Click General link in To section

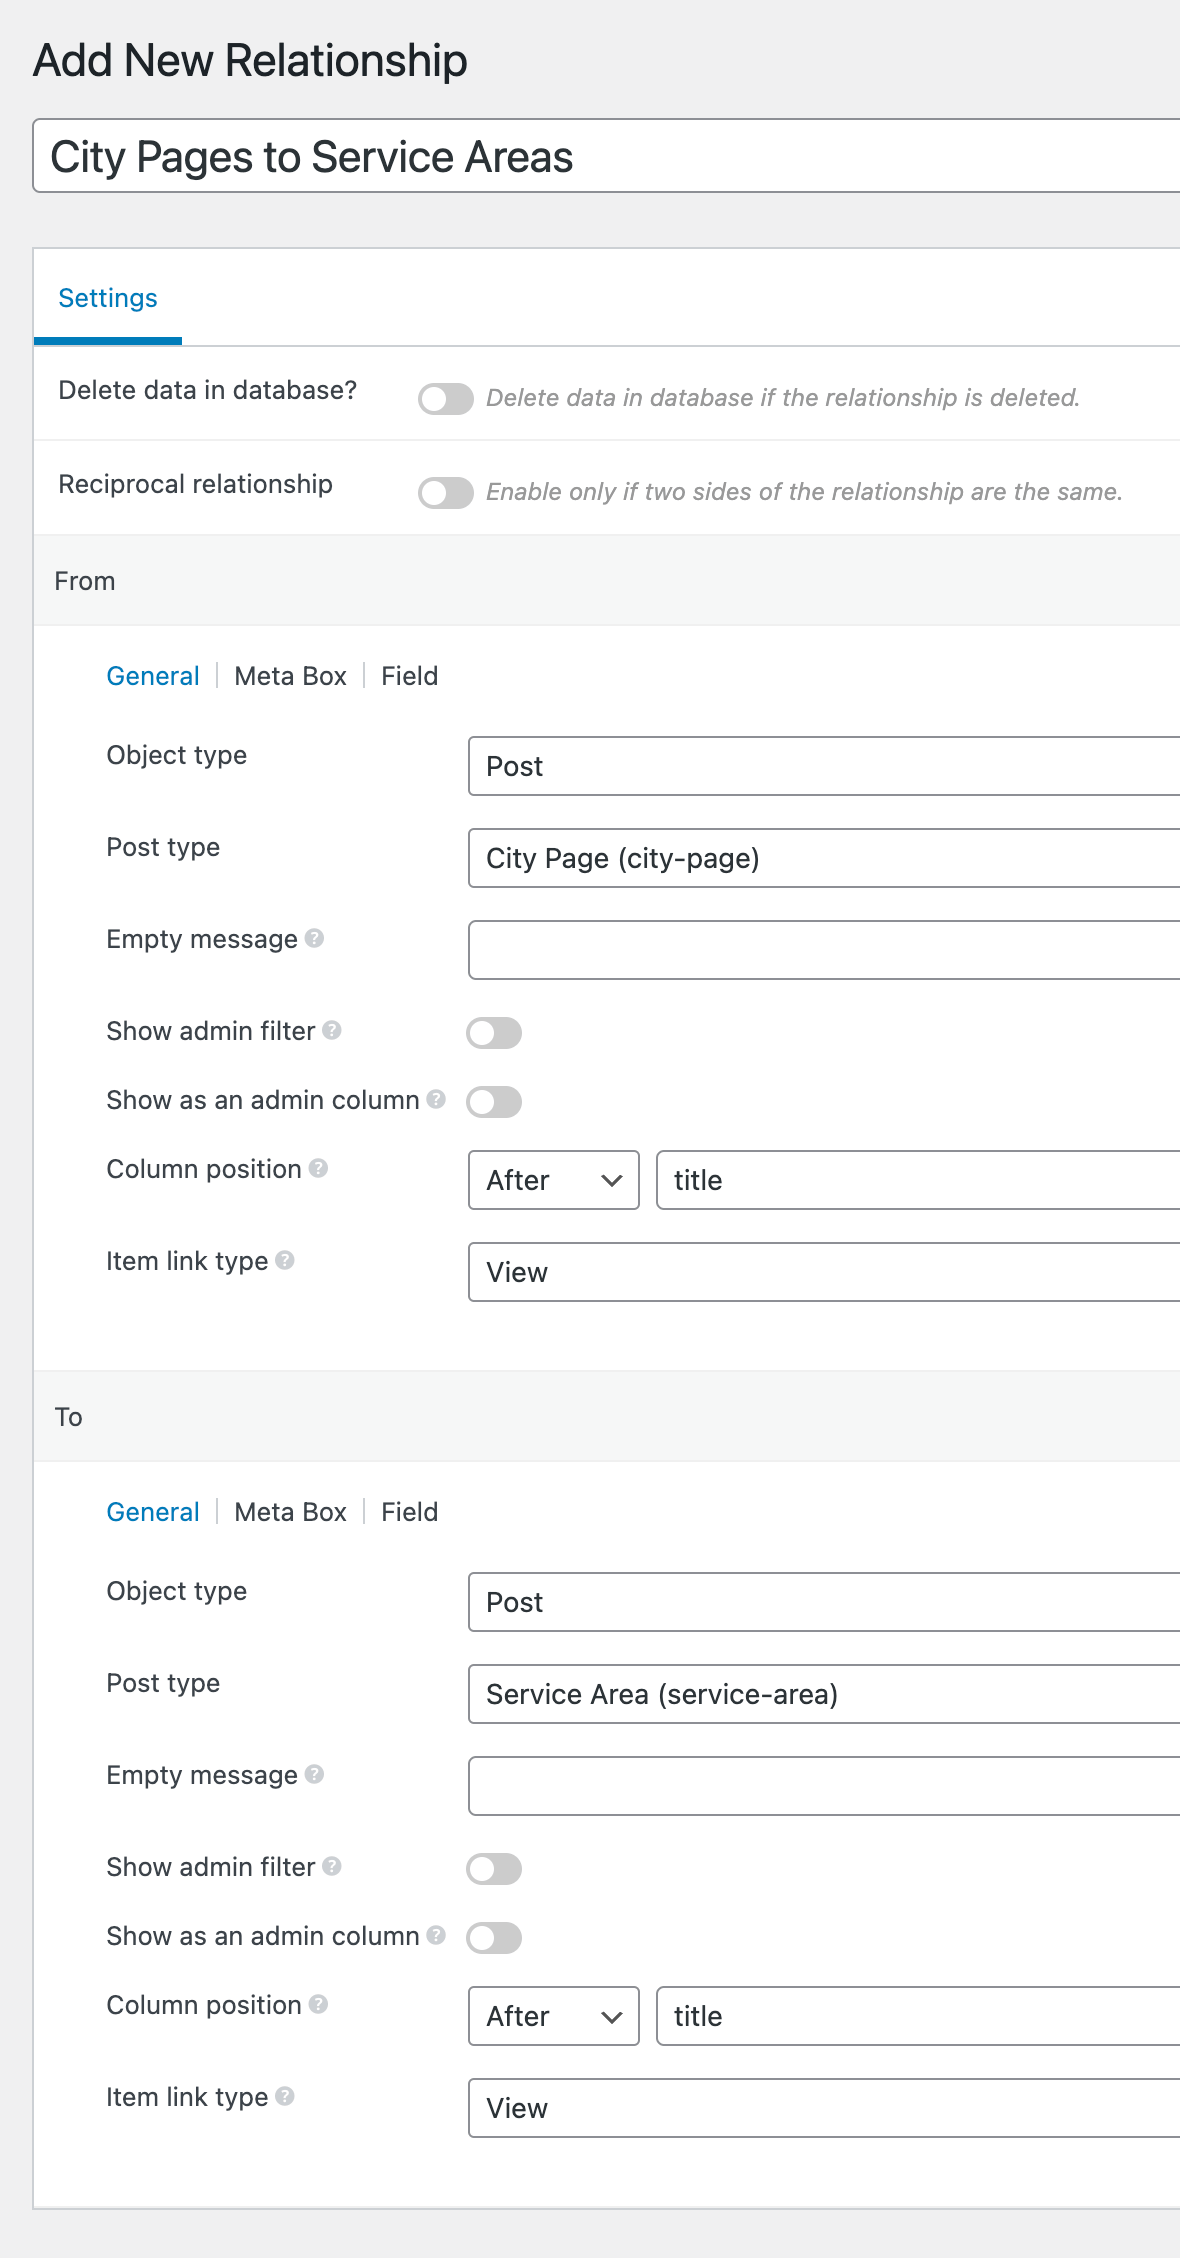coord(153,1512)
